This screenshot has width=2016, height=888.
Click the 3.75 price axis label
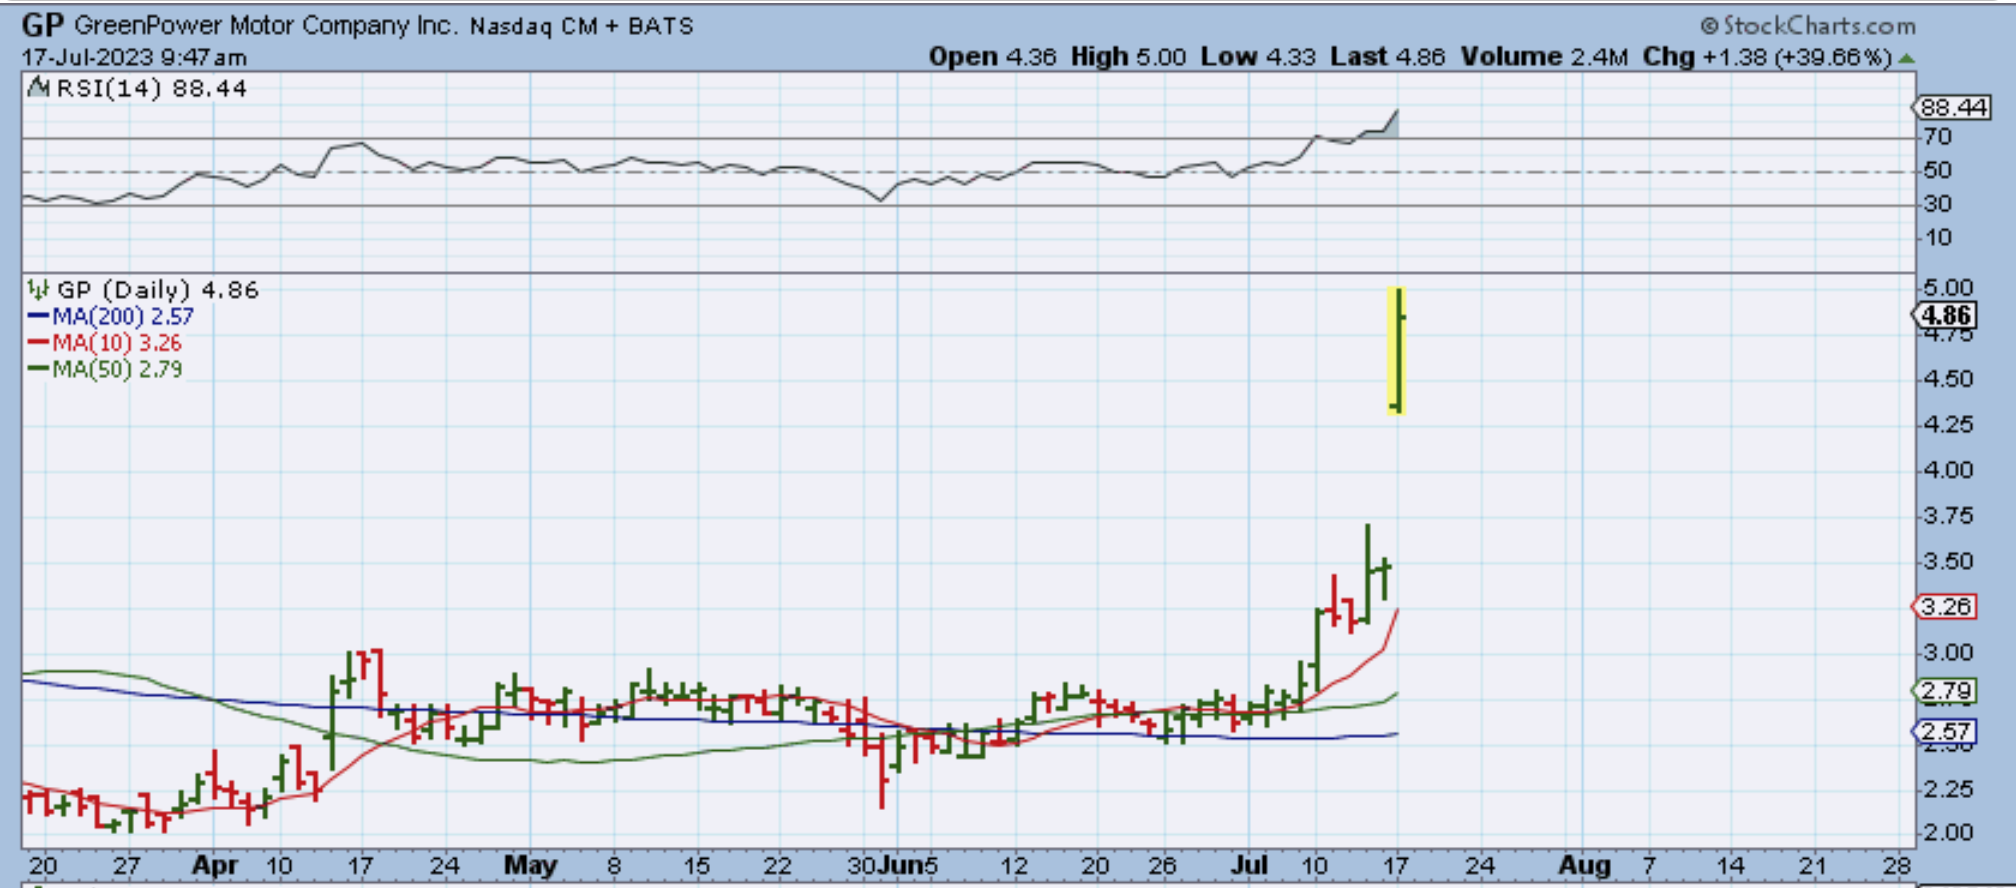tap(1948, 516)
